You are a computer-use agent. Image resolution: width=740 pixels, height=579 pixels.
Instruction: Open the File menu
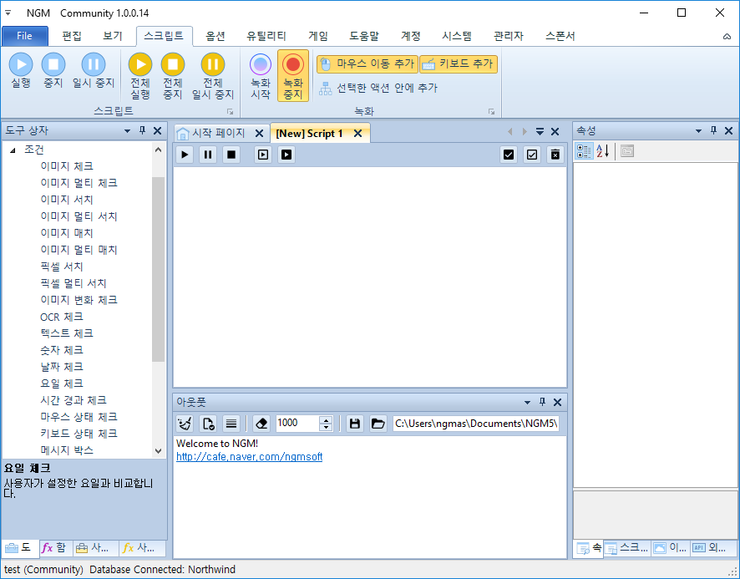point(25,36)
